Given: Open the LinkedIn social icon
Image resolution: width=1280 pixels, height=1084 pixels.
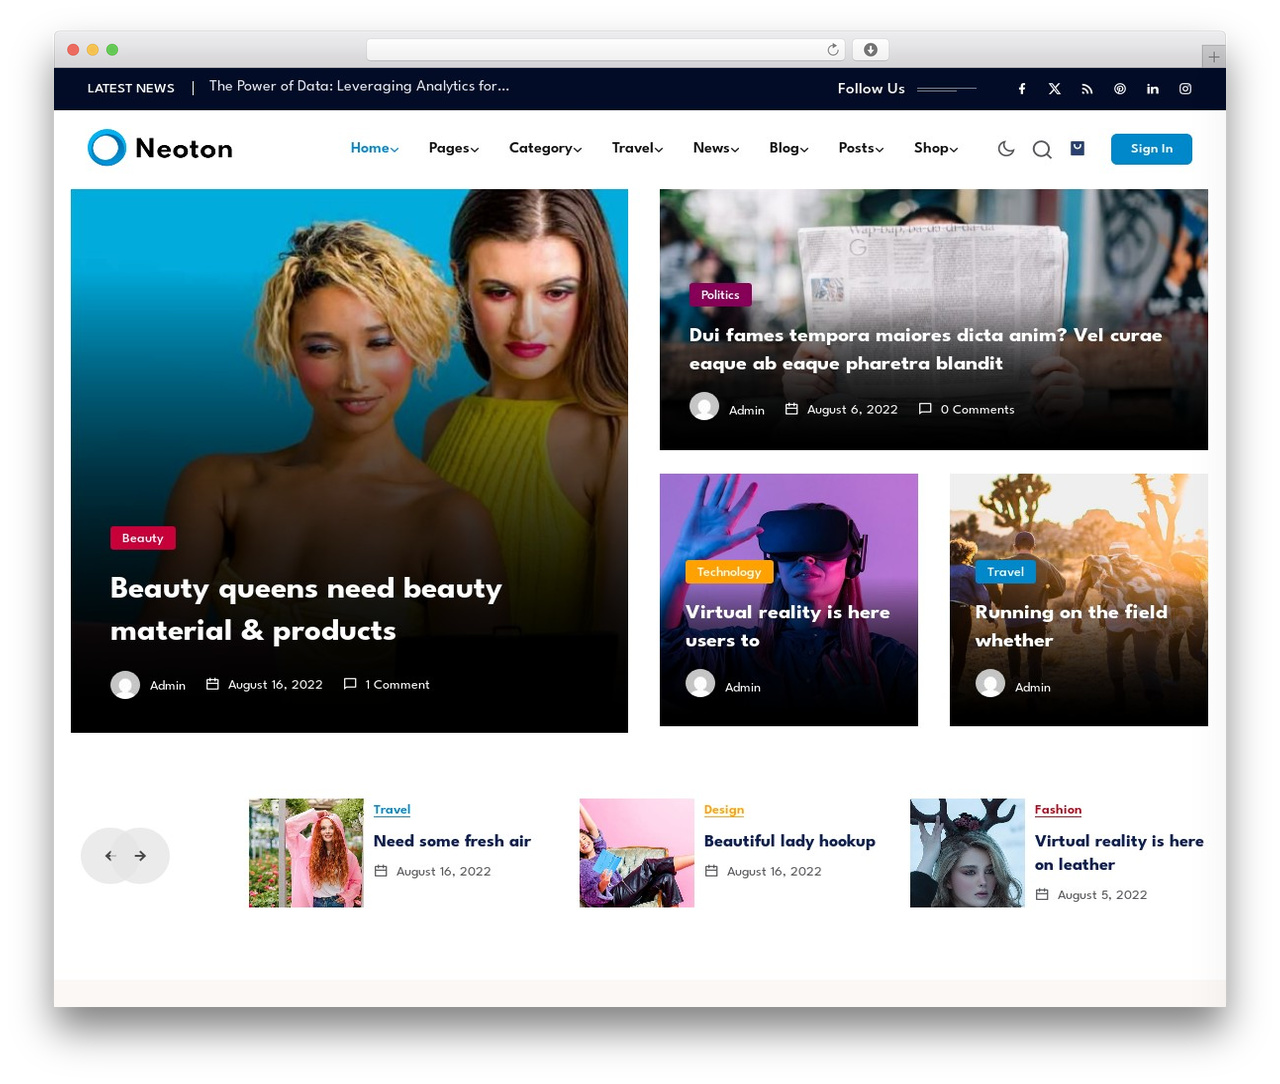Looking at the screenshot, I should (1153, 89).
